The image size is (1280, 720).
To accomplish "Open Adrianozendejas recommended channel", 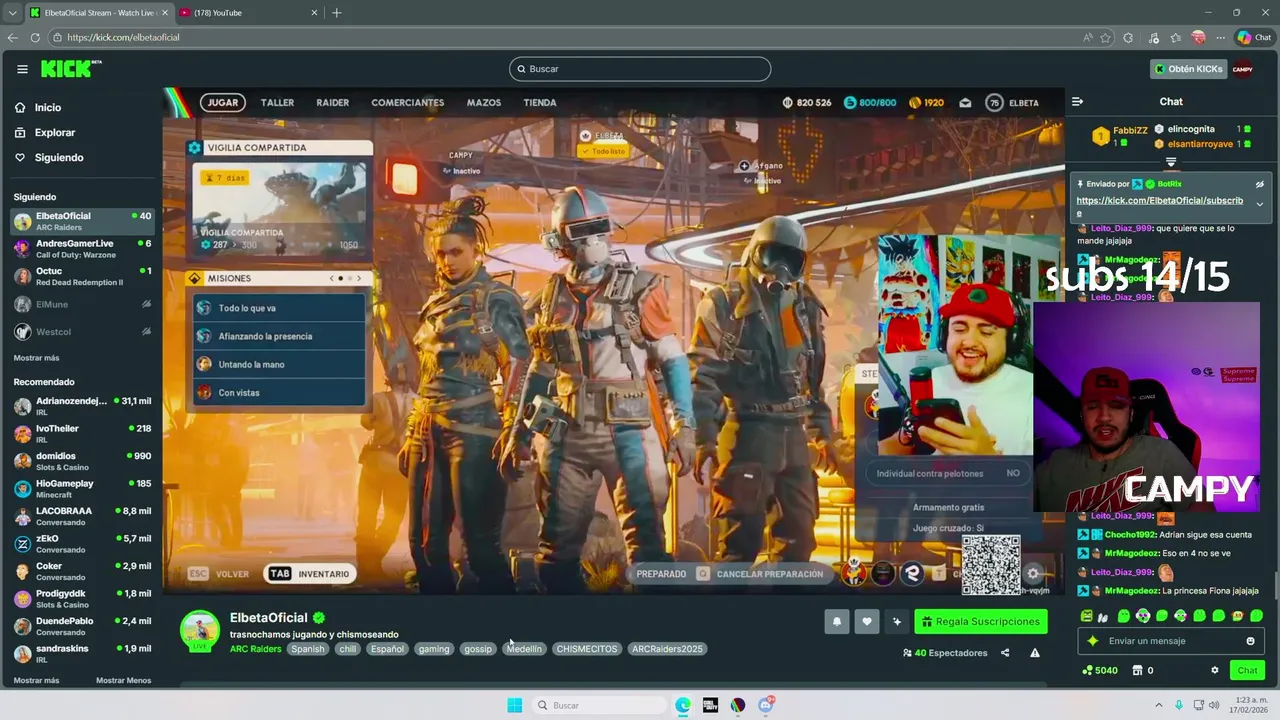I will tap(82, 406).
